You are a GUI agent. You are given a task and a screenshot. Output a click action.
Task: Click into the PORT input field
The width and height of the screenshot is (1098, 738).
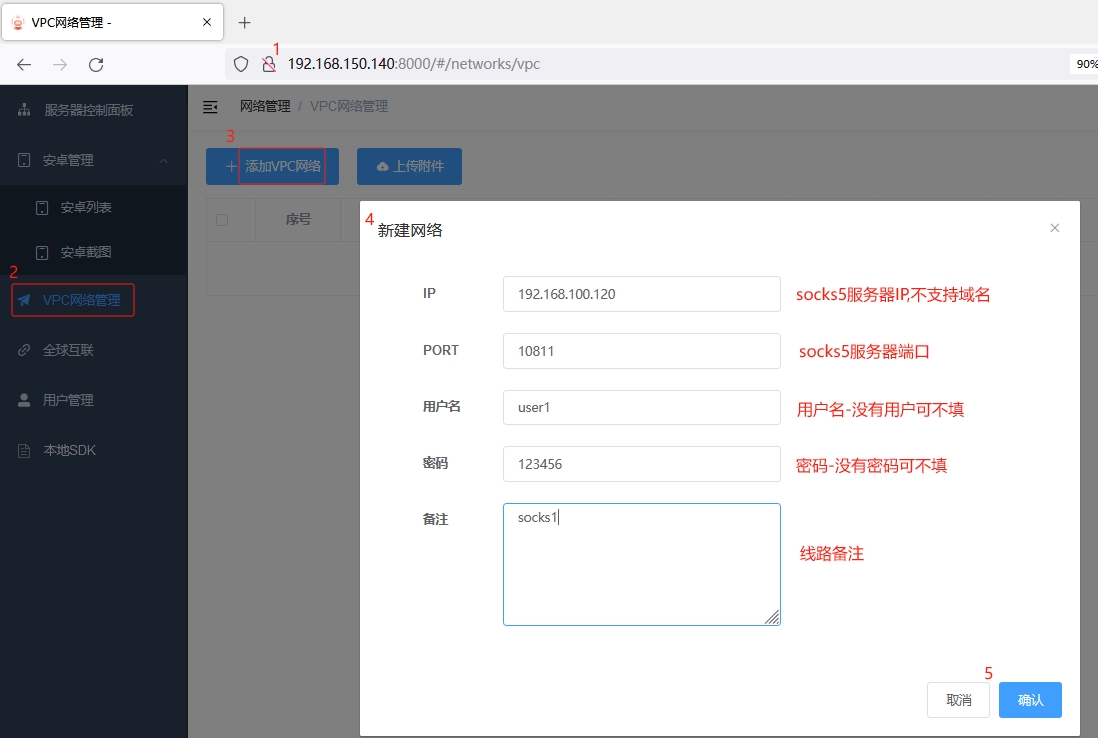641,351
